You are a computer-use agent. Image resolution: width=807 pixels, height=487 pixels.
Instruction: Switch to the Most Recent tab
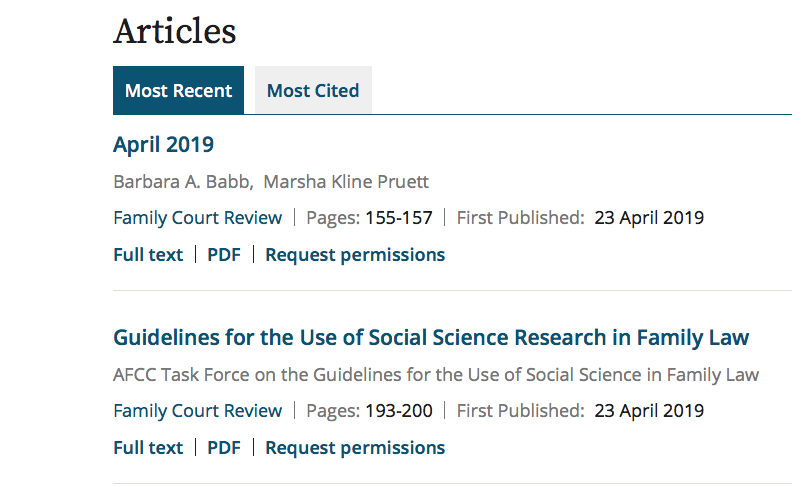point(178,91)
